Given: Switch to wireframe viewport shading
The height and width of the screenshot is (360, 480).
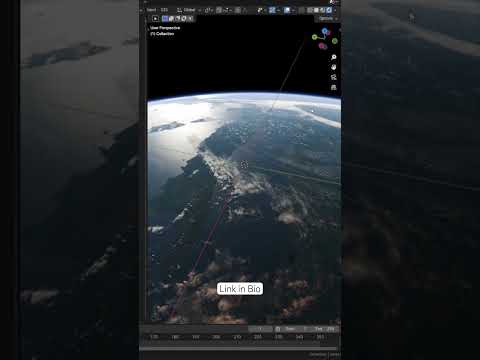Looking at the screenshot, I should pyautogui.click(x=309, y=10).
